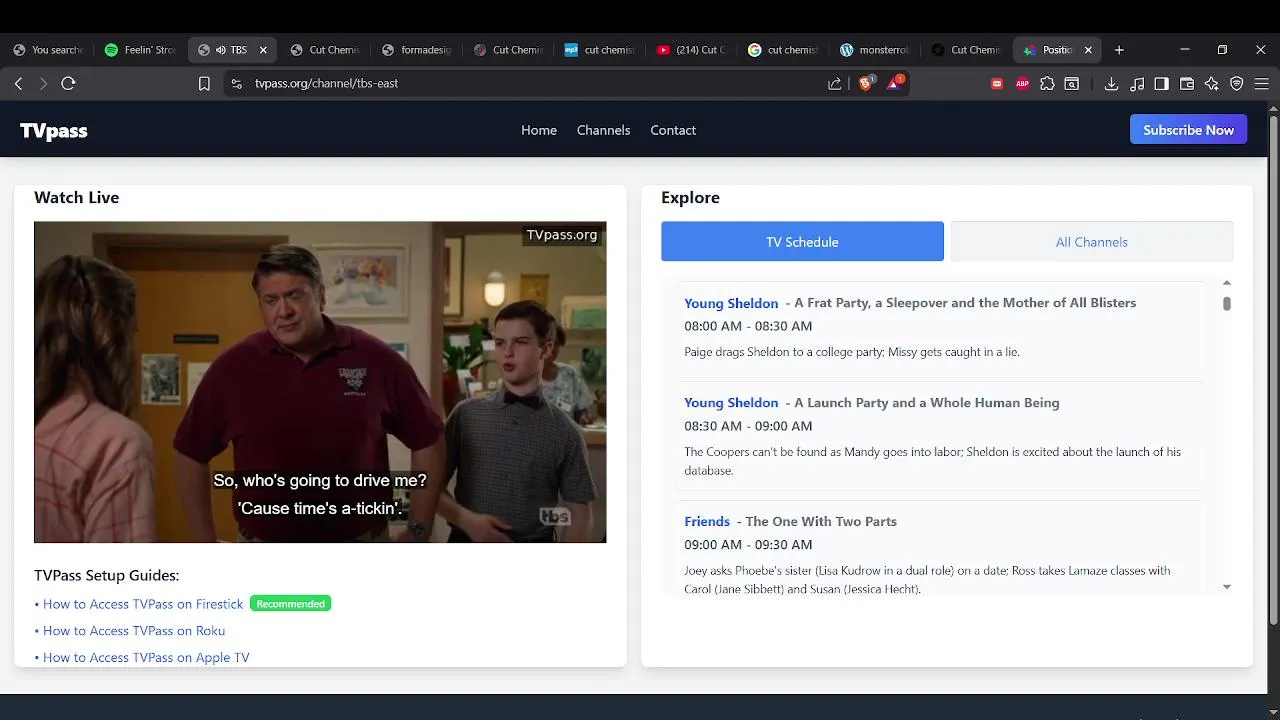
Task: Open the music note media control icon
Action: click(1137, 84)
